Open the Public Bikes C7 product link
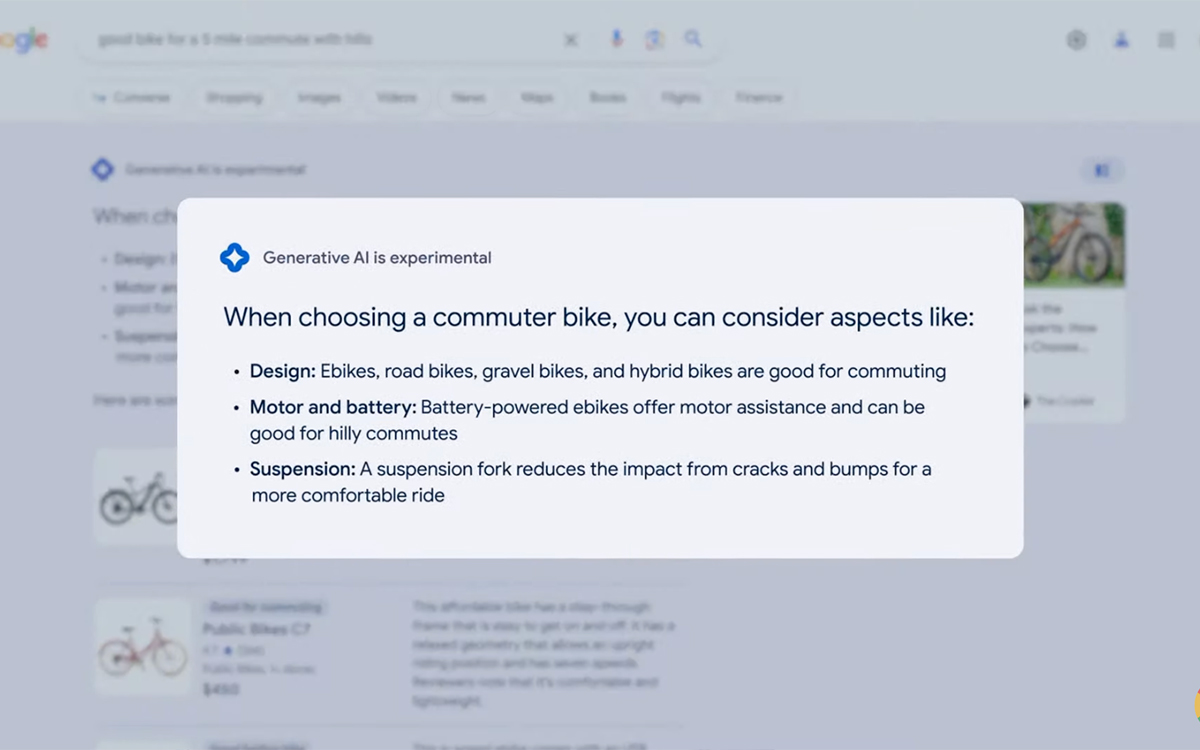The image size is (1200, 750). coord(257,629)
